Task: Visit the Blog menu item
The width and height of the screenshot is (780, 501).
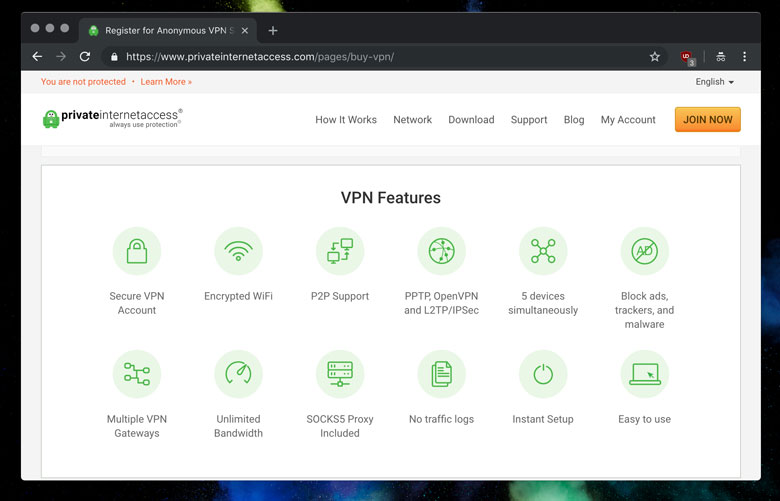Action: (x=574, y=119)
